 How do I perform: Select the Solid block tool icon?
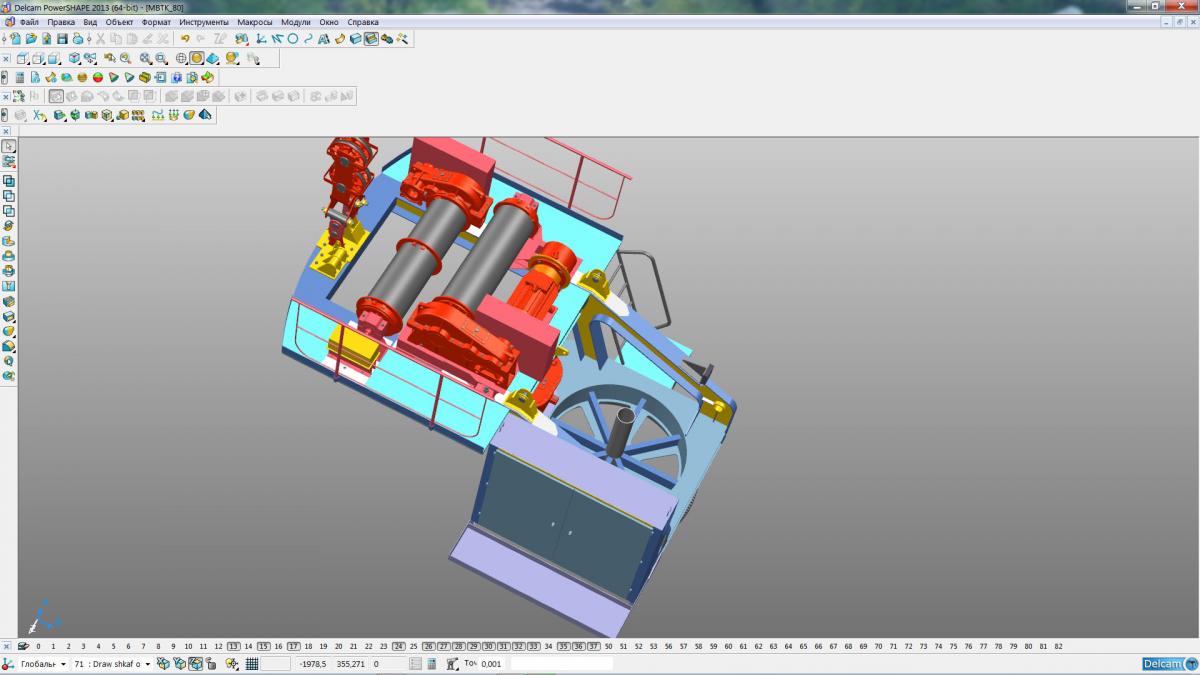355,39
